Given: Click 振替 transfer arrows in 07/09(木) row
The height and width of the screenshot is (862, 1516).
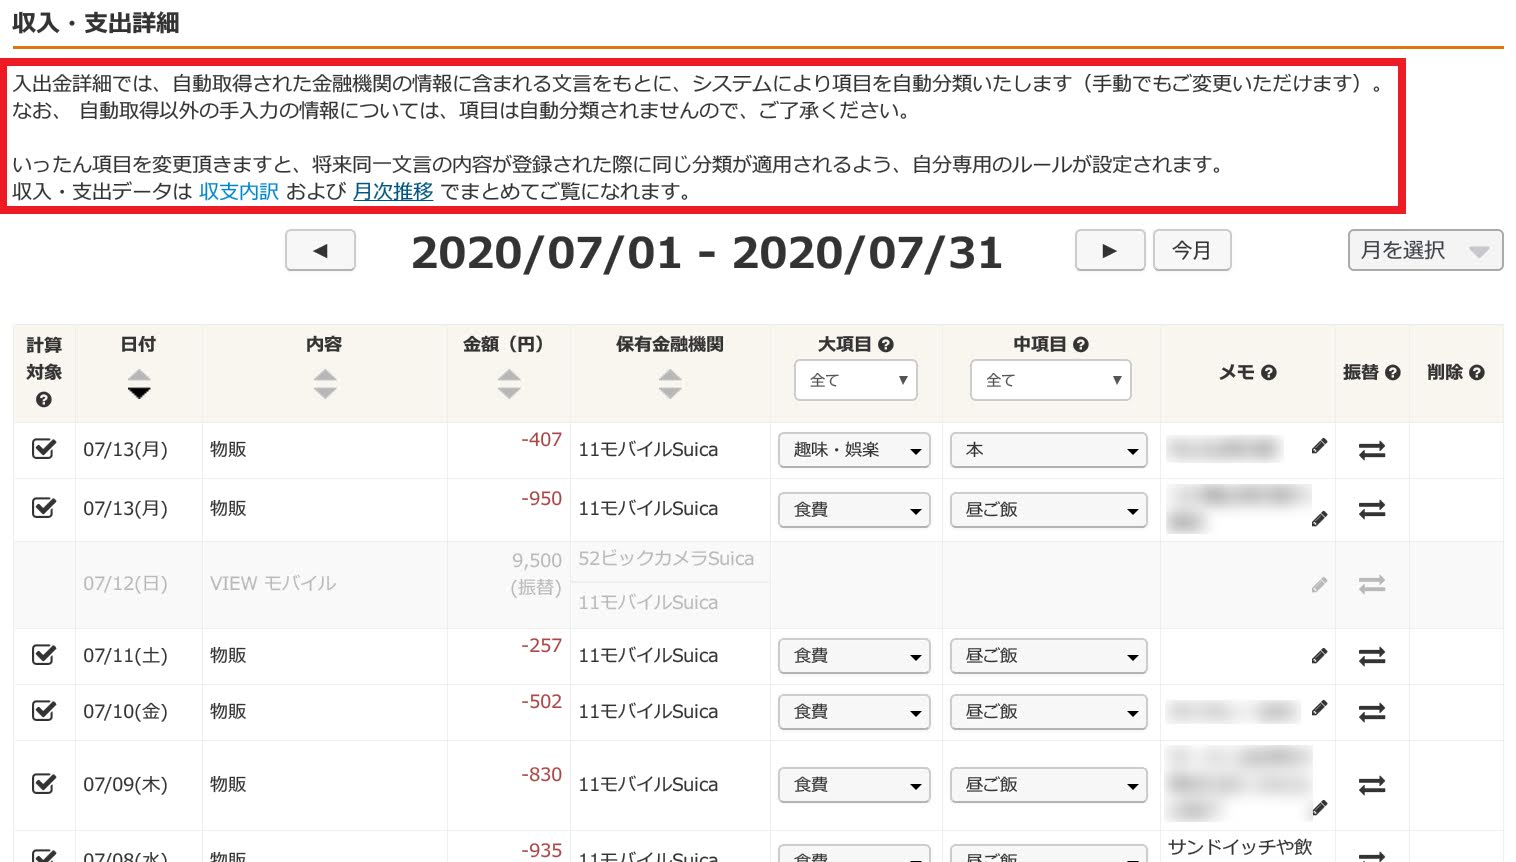Looking at the screenshot, I should [x=1372, y=786].
